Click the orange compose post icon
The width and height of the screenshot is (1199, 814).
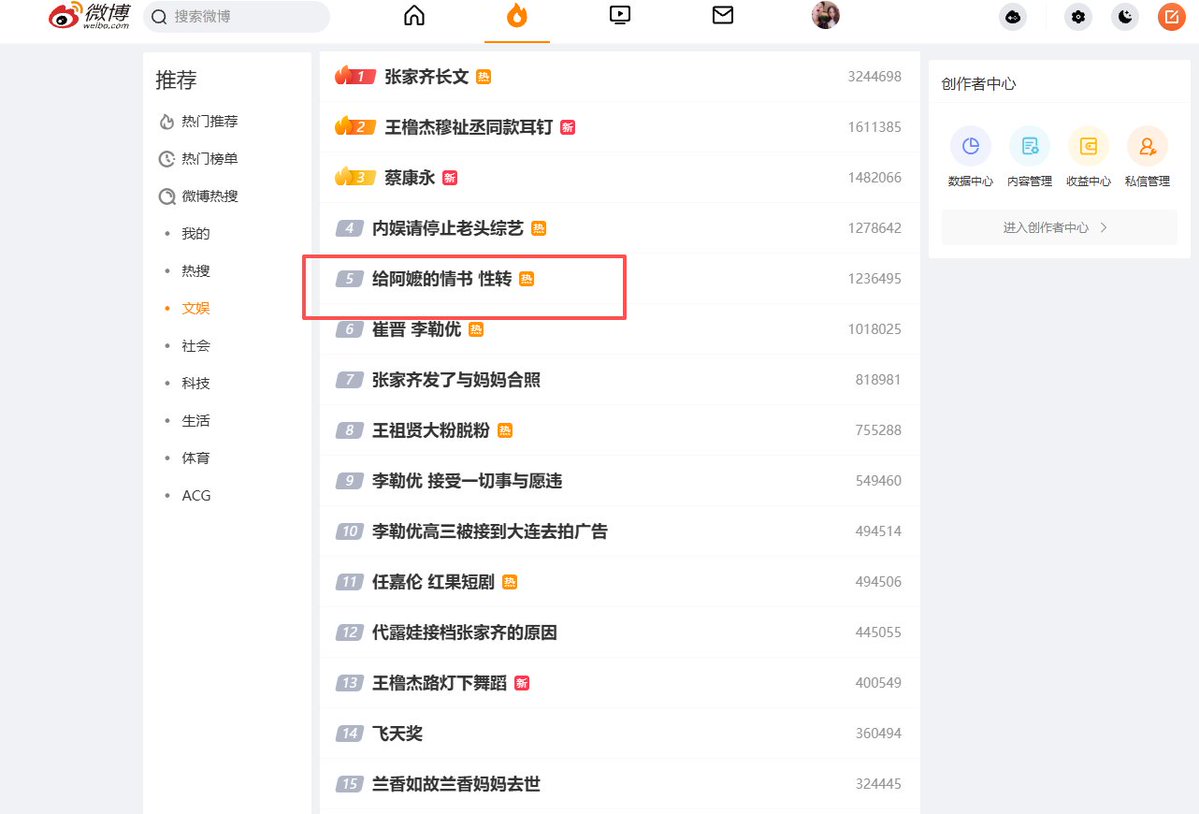pyautogui.click(x=1171, y=17)
